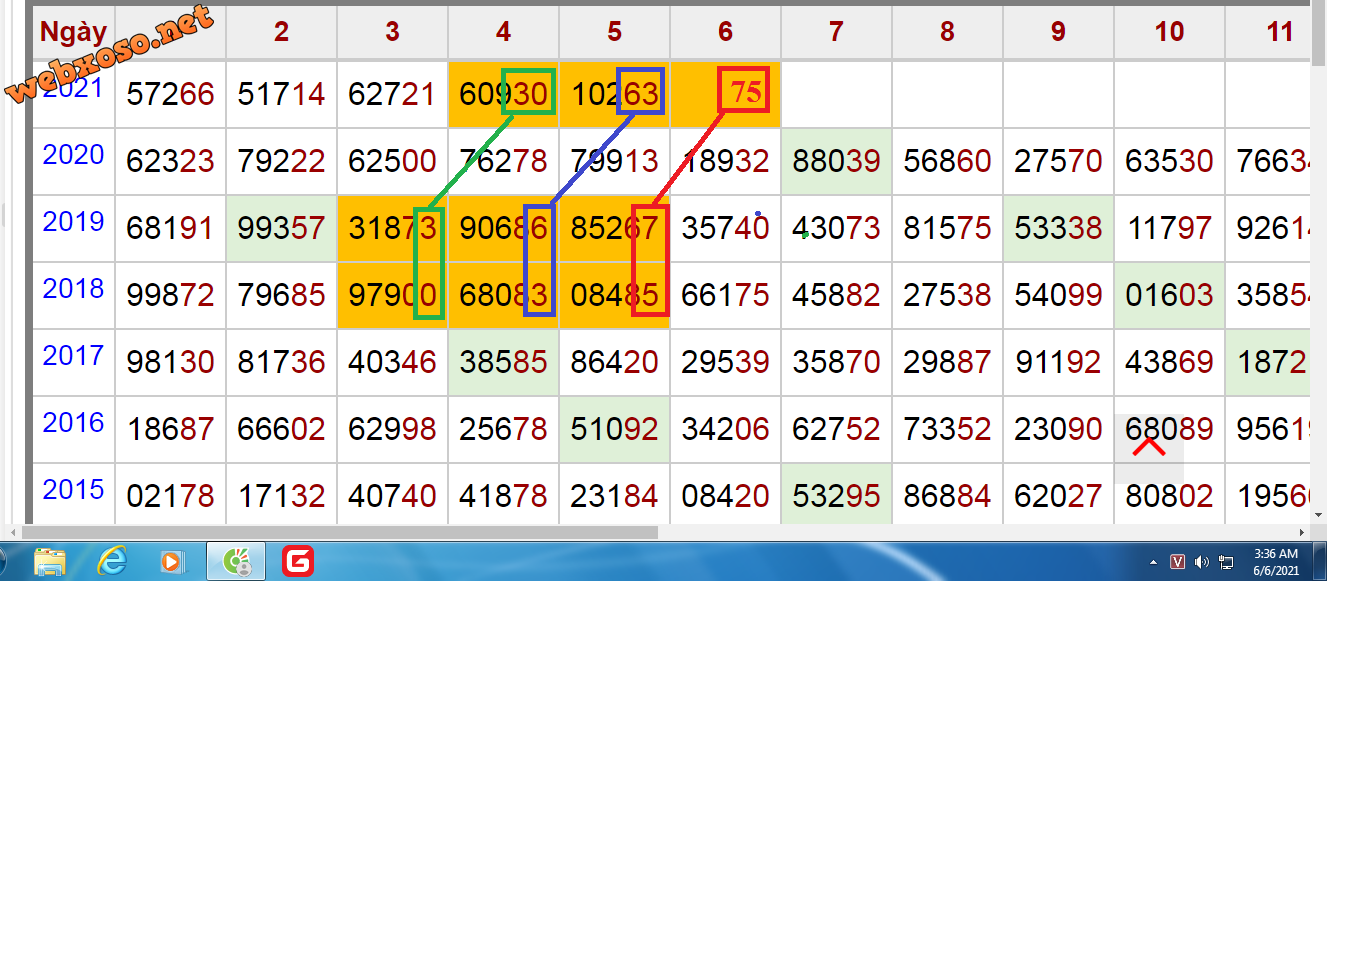Open the taskbar clock showing 3:36 AM

click(x=1276, y=562)
